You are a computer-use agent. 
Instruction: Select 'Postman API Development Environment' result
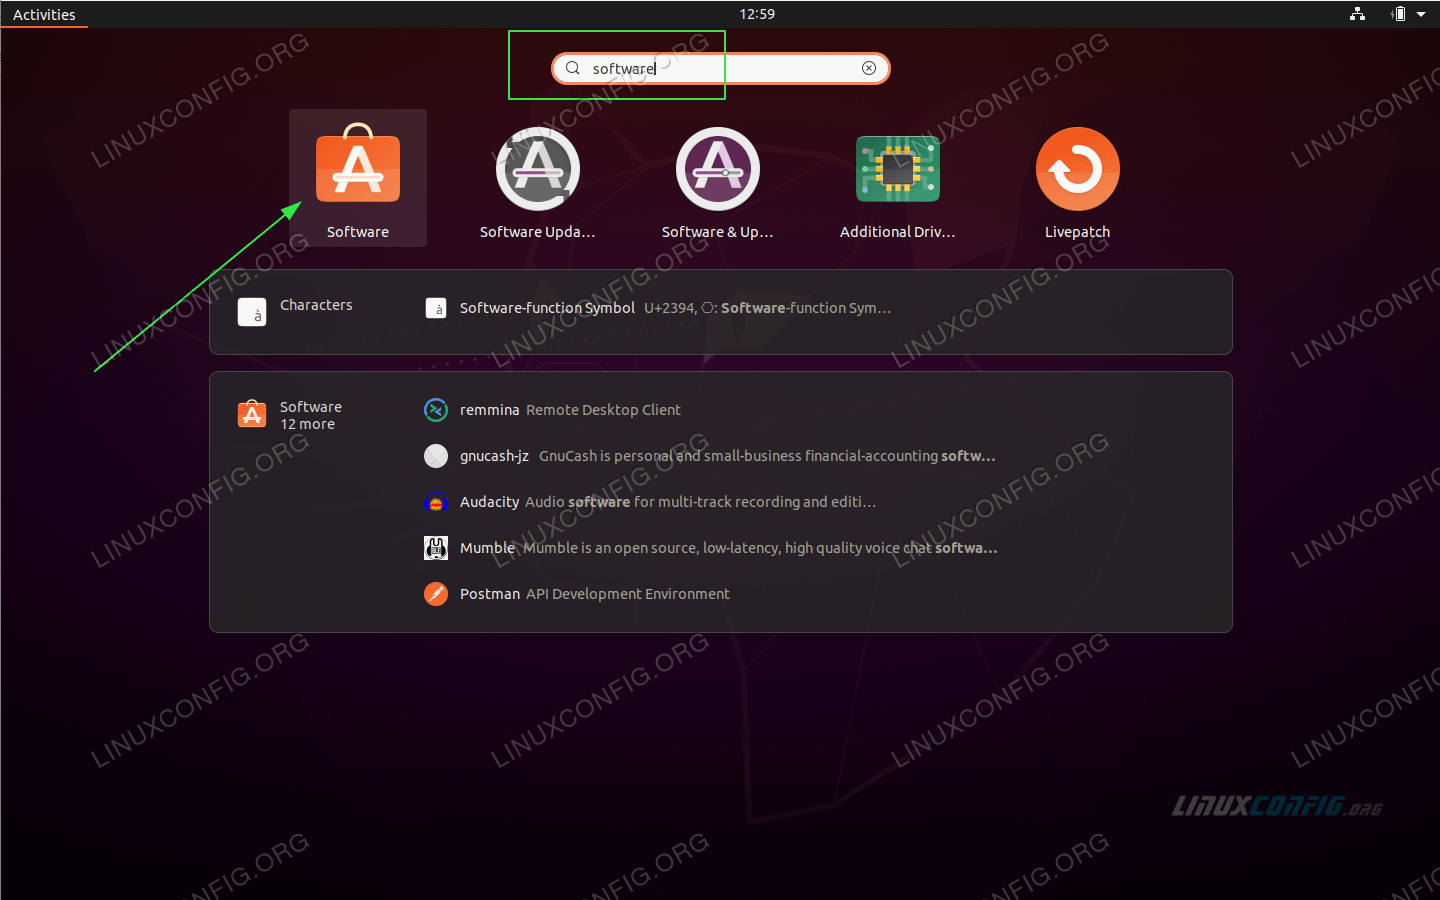pos(595,594)
